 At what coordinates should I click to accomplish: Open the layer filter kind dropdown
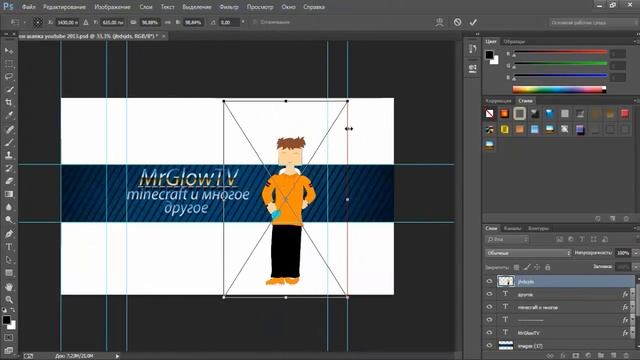click(507, 239)
